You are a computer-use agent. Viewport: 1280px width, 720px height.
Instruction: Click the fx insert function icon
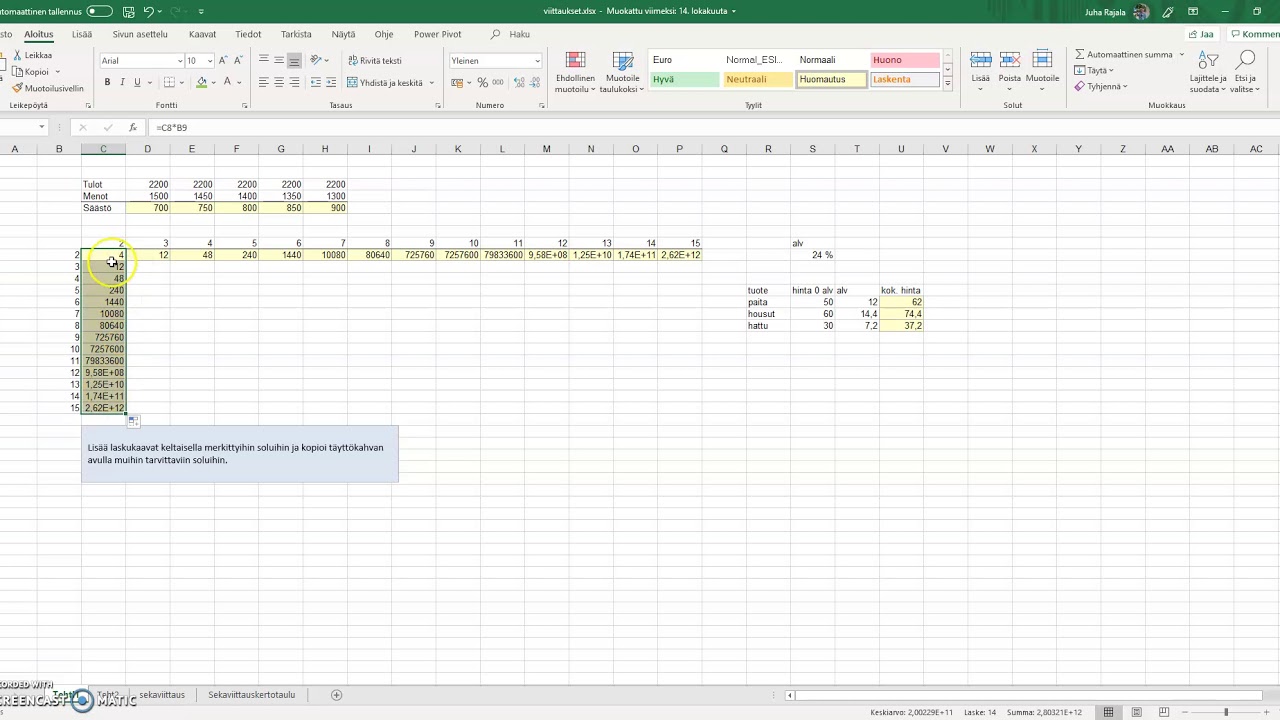point(132,128)
